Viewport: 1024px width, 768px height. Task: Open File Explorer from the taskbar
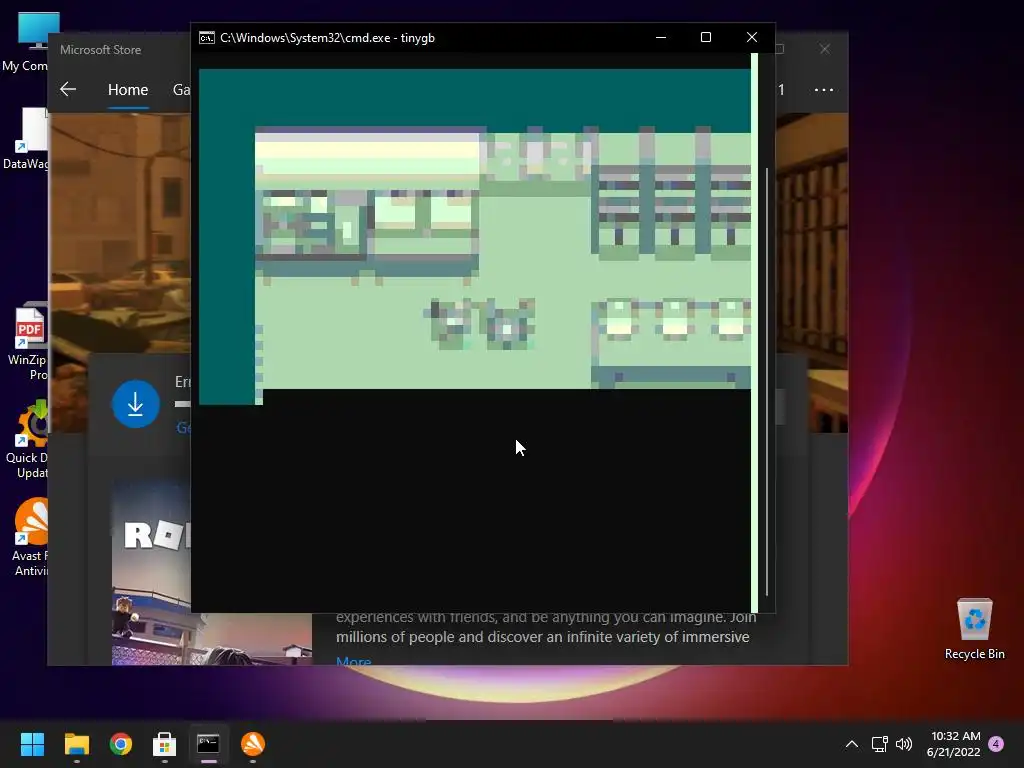coord(76,744)
